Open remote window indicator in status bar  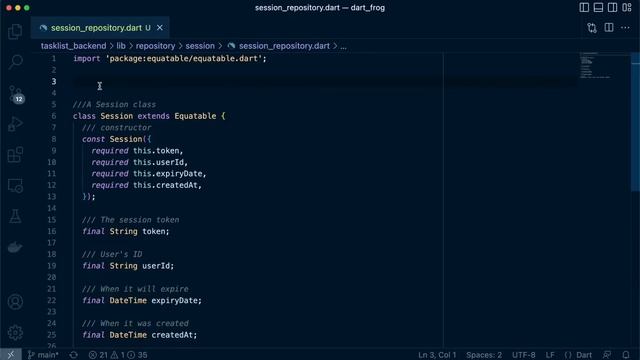tap(11, 354)
